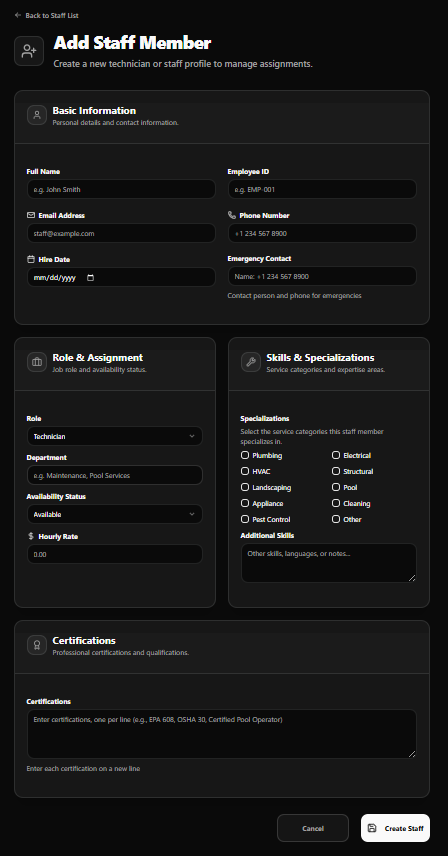Screen dimensions: 448x856
Task: Click the Create Staff button
Action: [x=396, y=828]
